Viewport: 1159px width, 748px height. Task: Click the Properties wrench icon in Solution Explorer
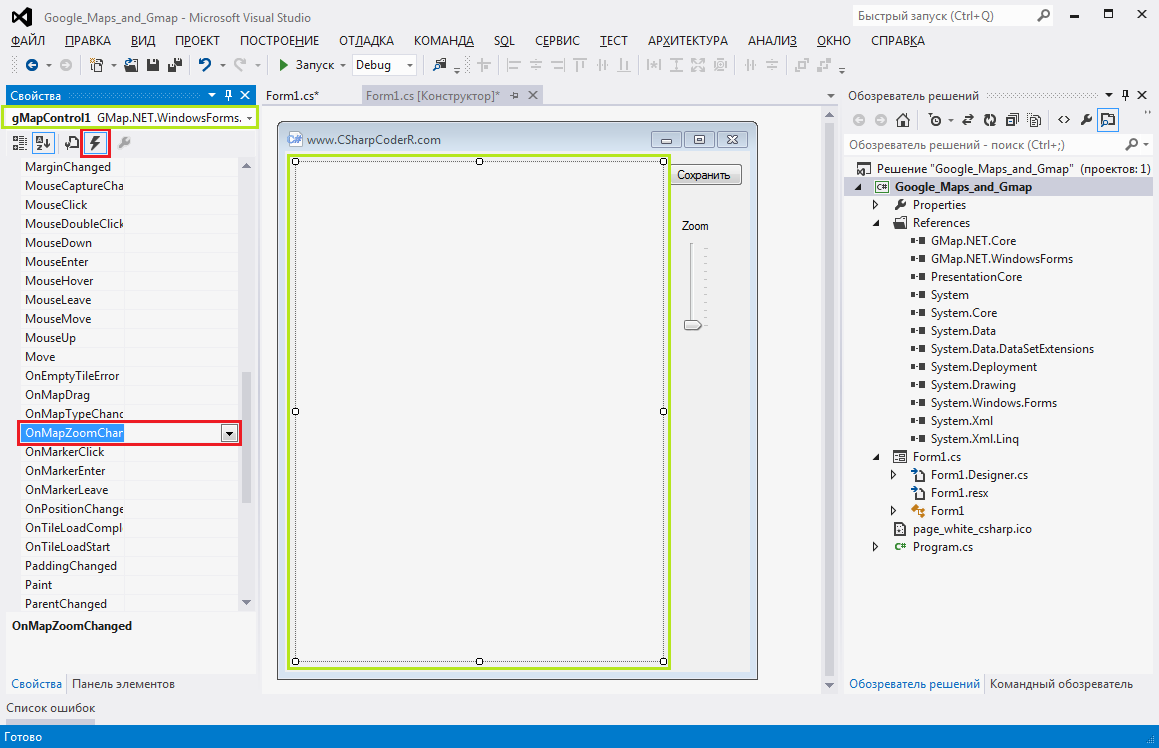1086,119
